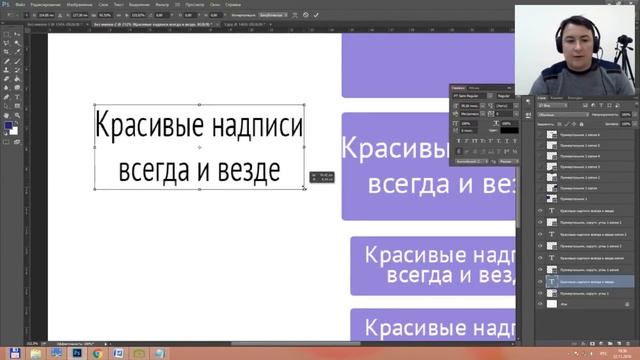Select the Eyedropper tool

(x=17, y=52)
